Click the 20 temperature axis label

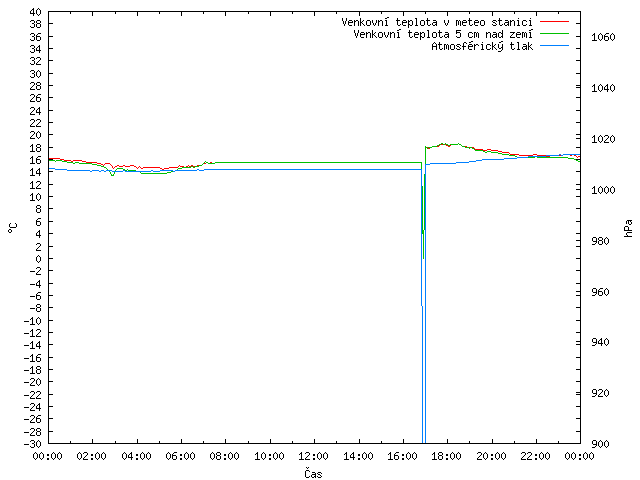[x=36, y=135]
